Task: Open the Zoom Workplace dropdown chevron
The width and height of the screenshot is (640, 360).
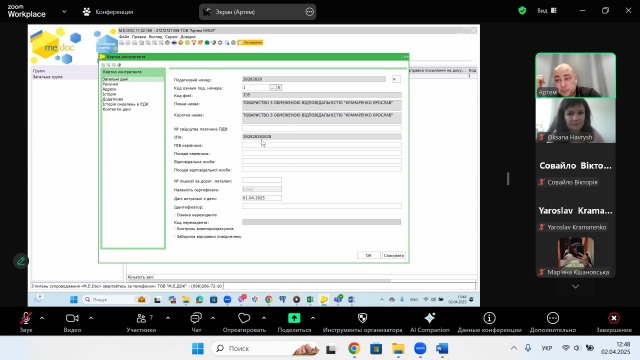Action: coord(64,11)
